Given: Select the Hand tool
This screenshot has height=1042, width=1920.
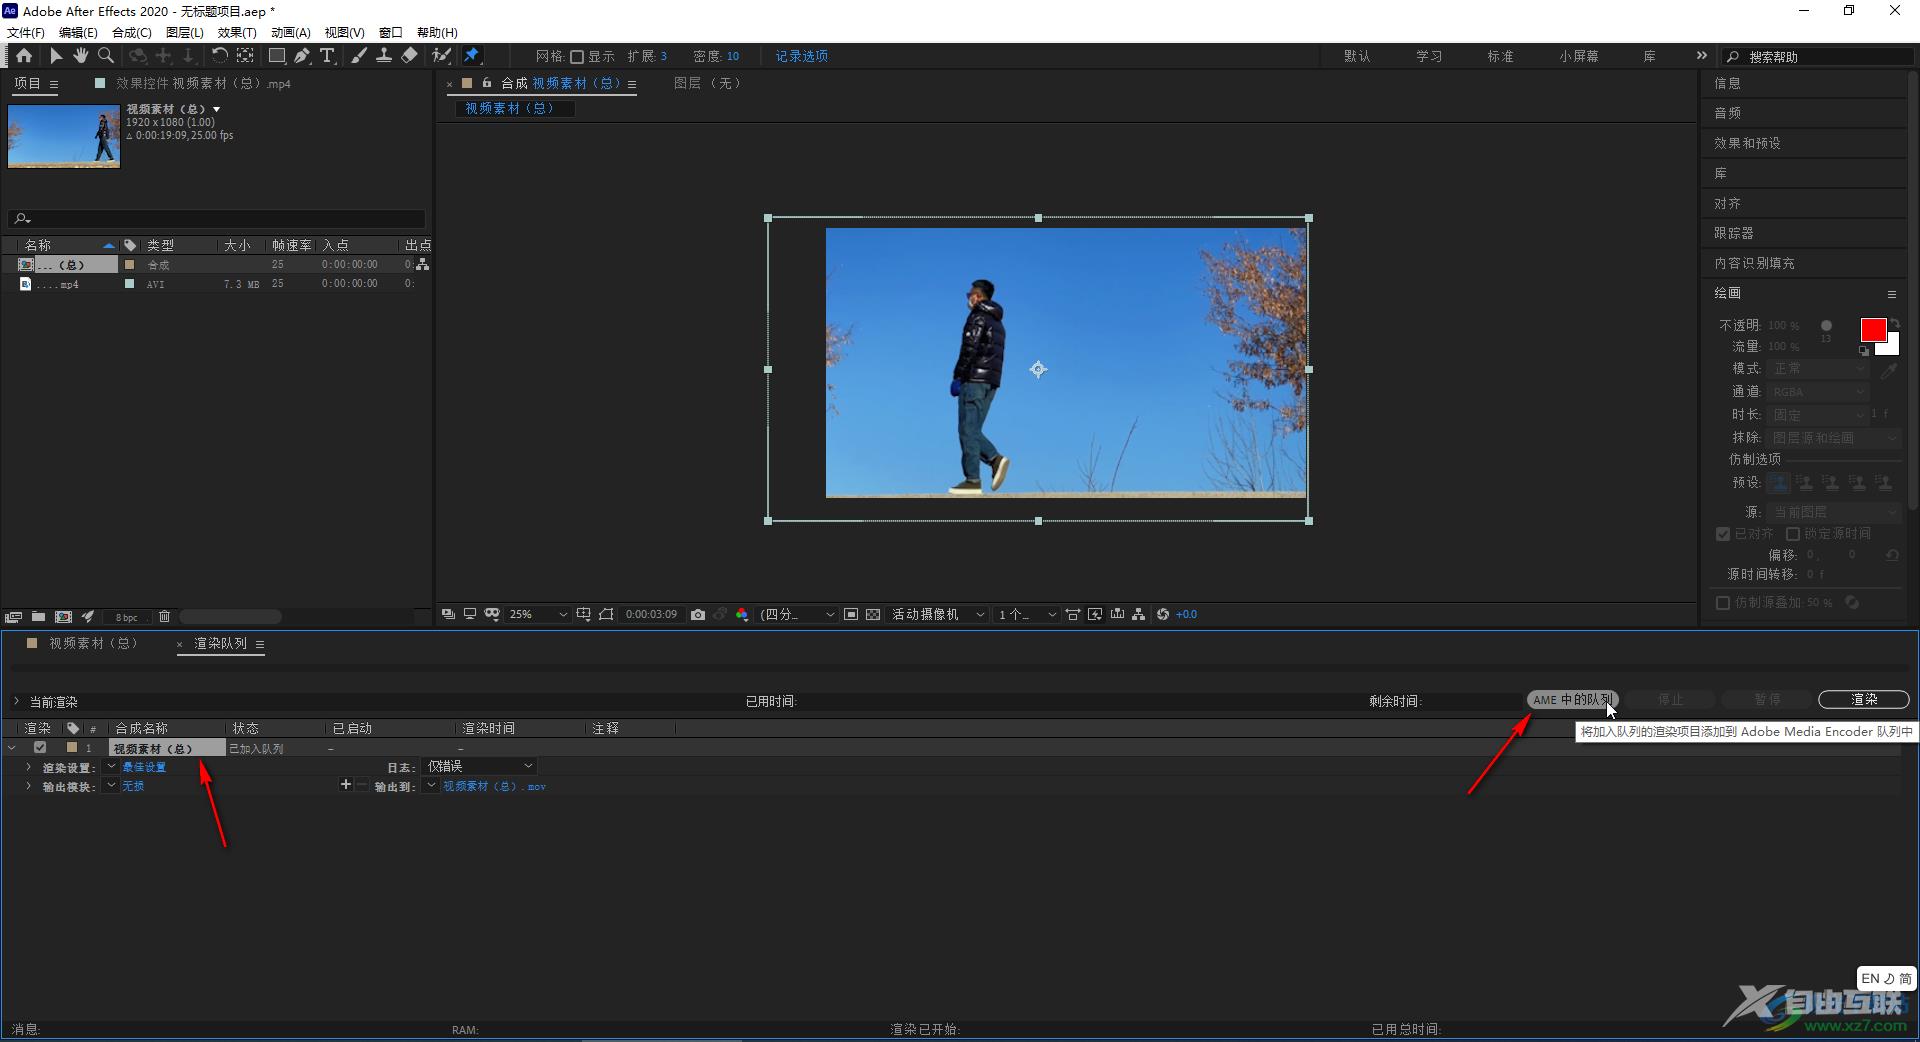Looking at the screenshot, I should coord(80,56).
